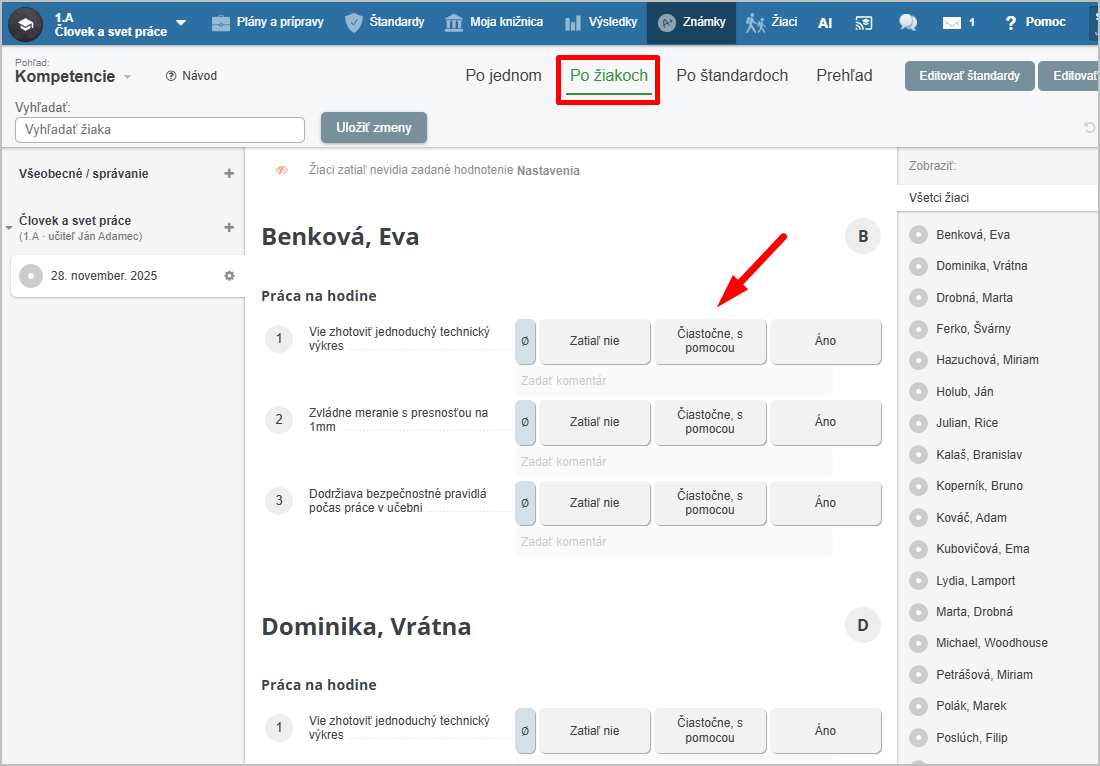Screen dimensions: 1100x766
Task: Click the Vyhľadať žiaka search field
Action: 160,130
